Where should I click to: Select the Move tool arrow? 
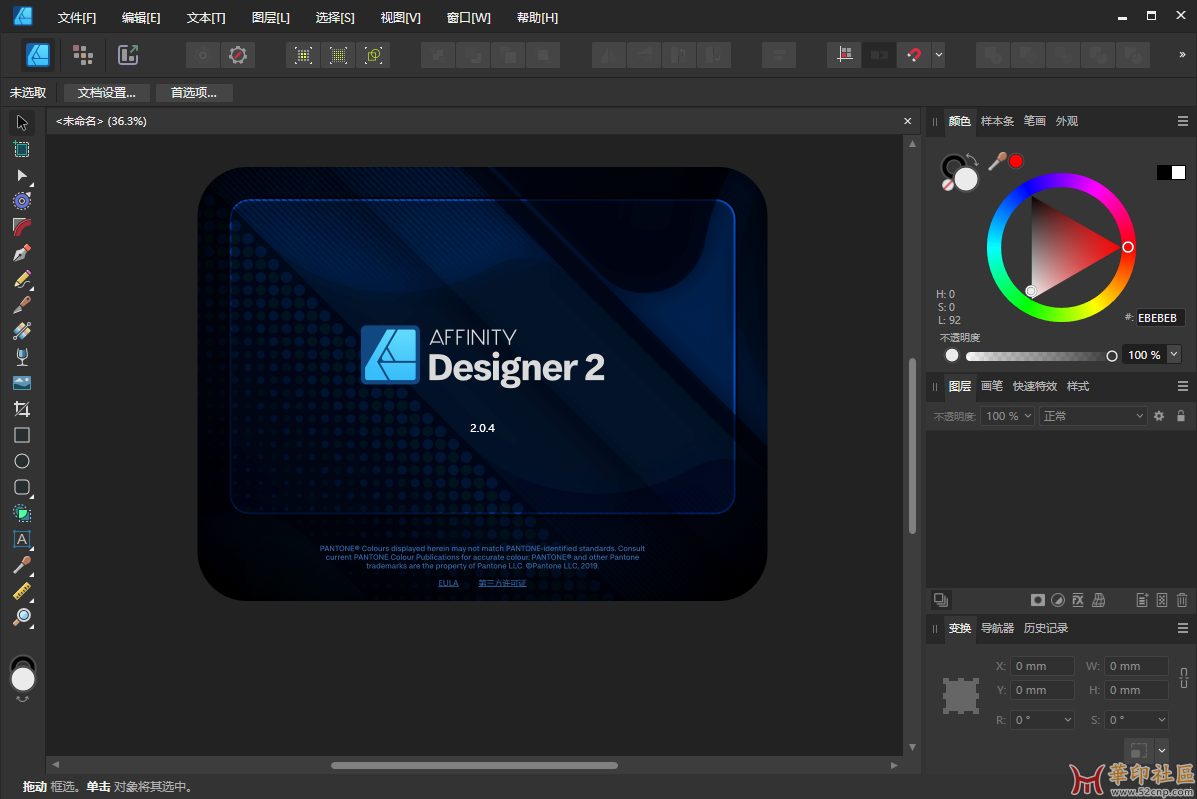22,123
